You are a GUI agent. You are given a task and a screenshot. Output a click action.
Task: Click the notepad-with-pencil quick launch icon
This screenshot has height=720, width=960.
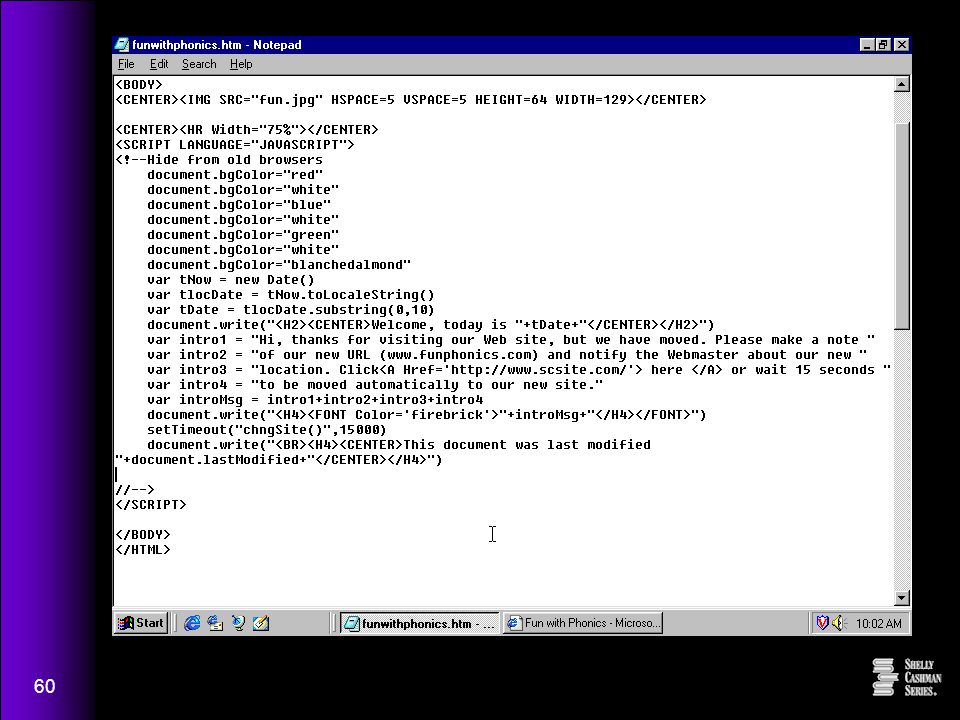pos(261,623)
